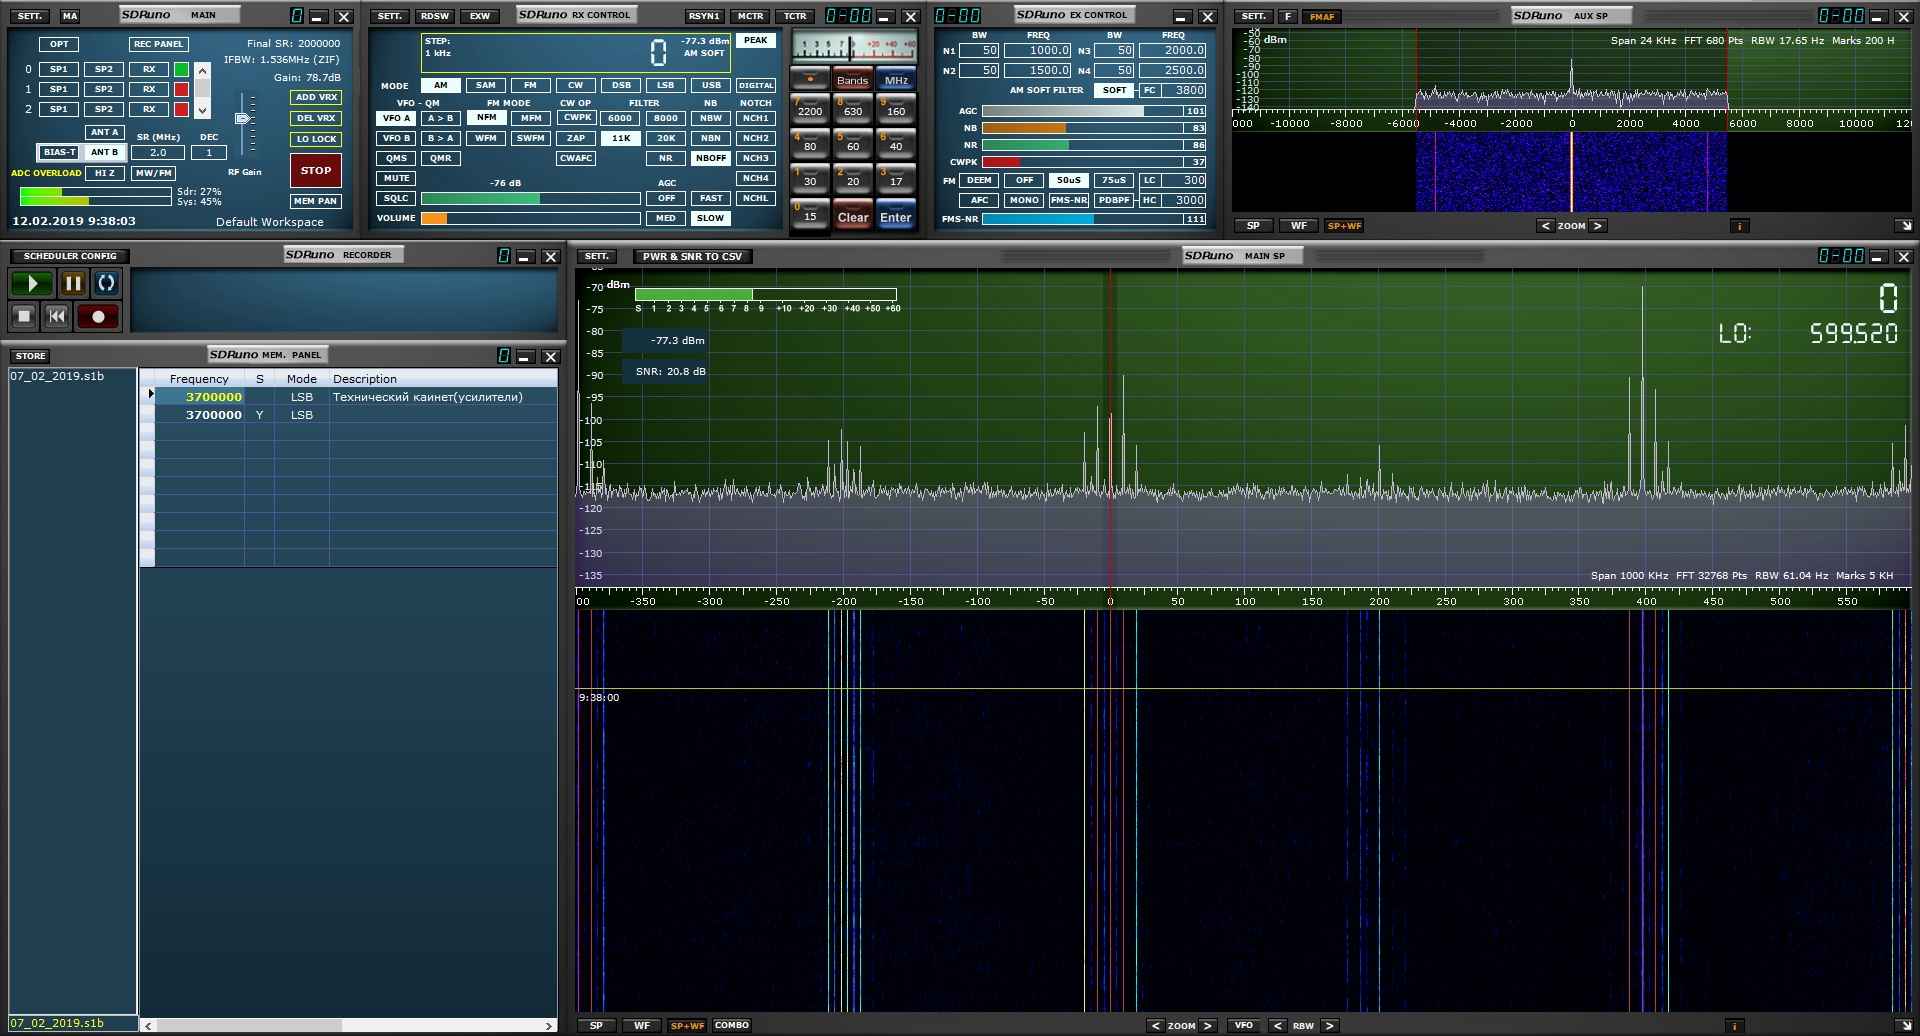Screen dimensions: 1920x1036
Task: Select LSB demodulation mode
Action: 666,85
